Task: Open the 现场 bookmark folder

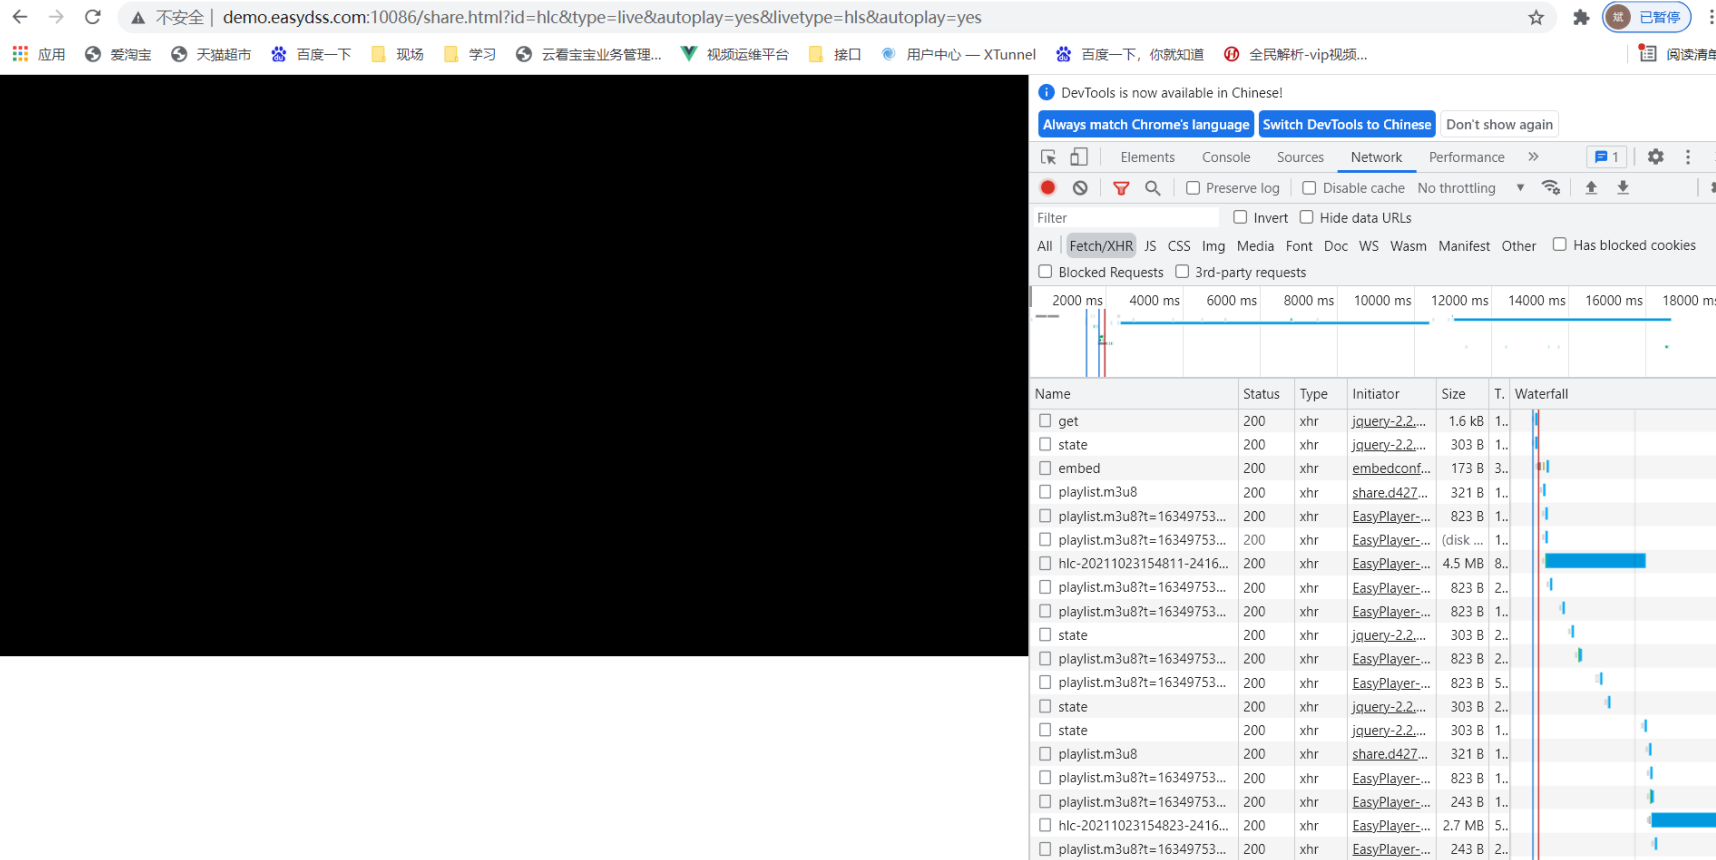Action: tap(397, 54)
